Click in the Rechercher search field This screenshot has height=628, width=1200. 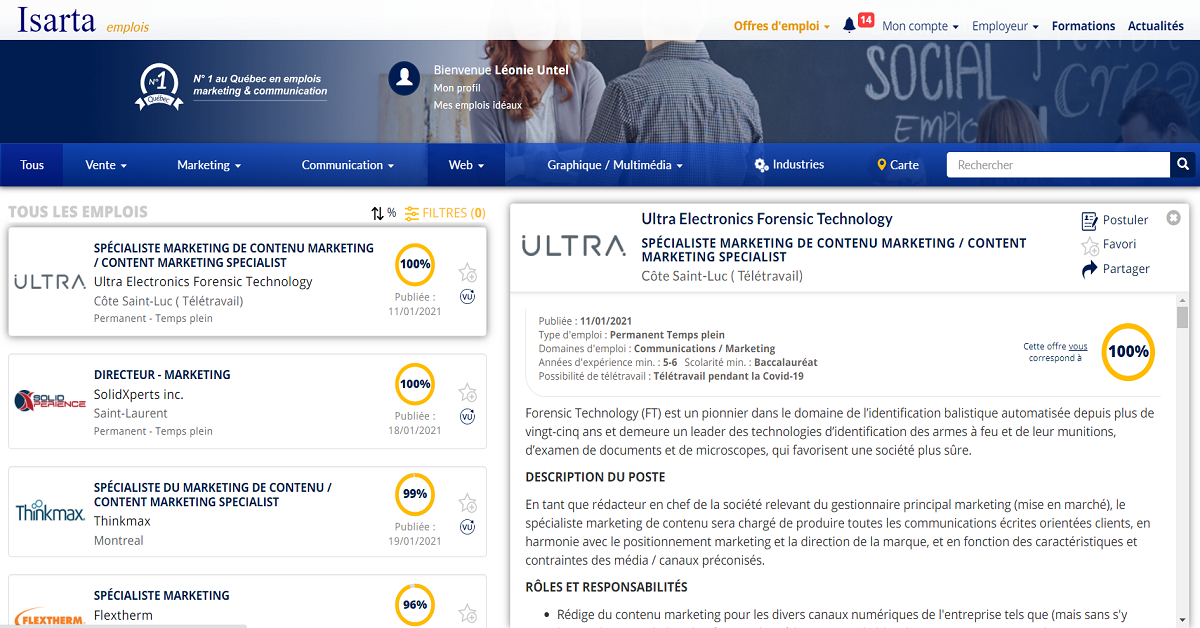[1058, 165]
